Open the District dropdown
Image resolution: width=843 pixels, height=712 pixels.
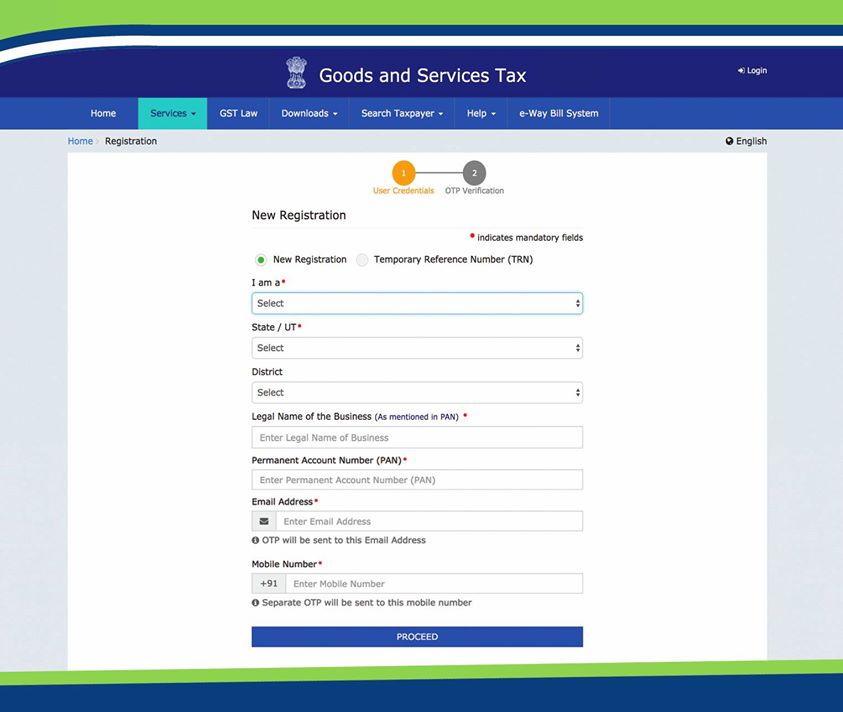coord(417,393)
